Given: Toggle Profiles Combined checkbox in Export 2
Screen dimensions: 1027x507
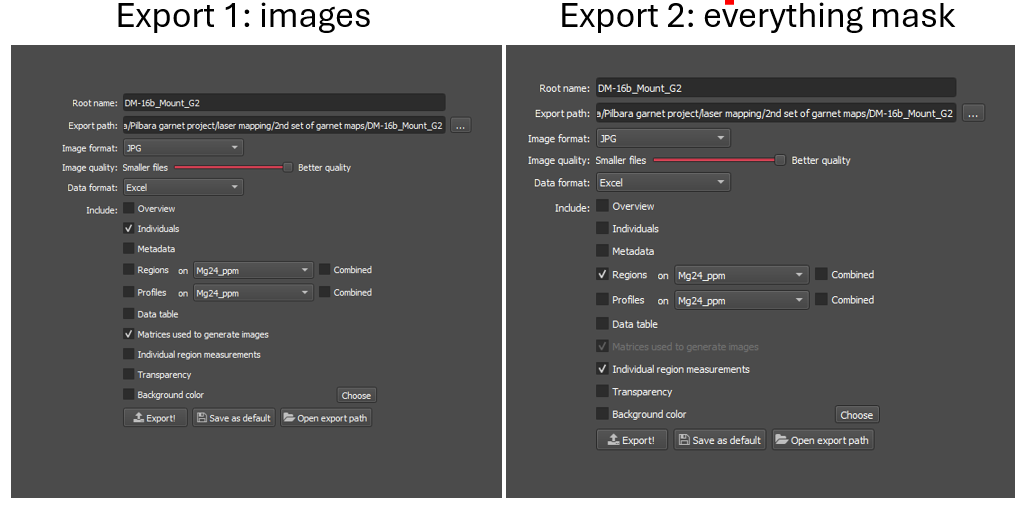Looking at the screenshot, I should (821, 299).
